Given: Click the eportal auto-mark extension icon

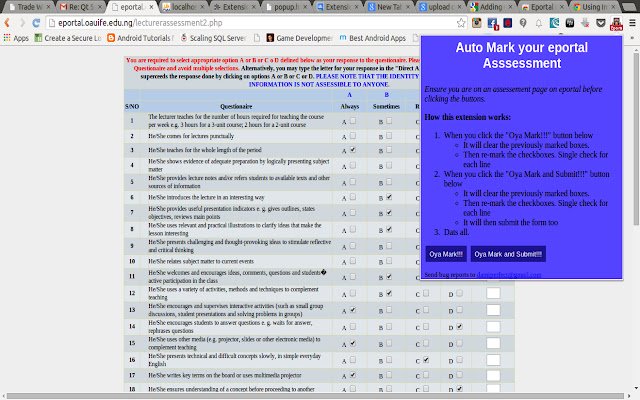Looking at the screenshot, I should click(616, 24).
